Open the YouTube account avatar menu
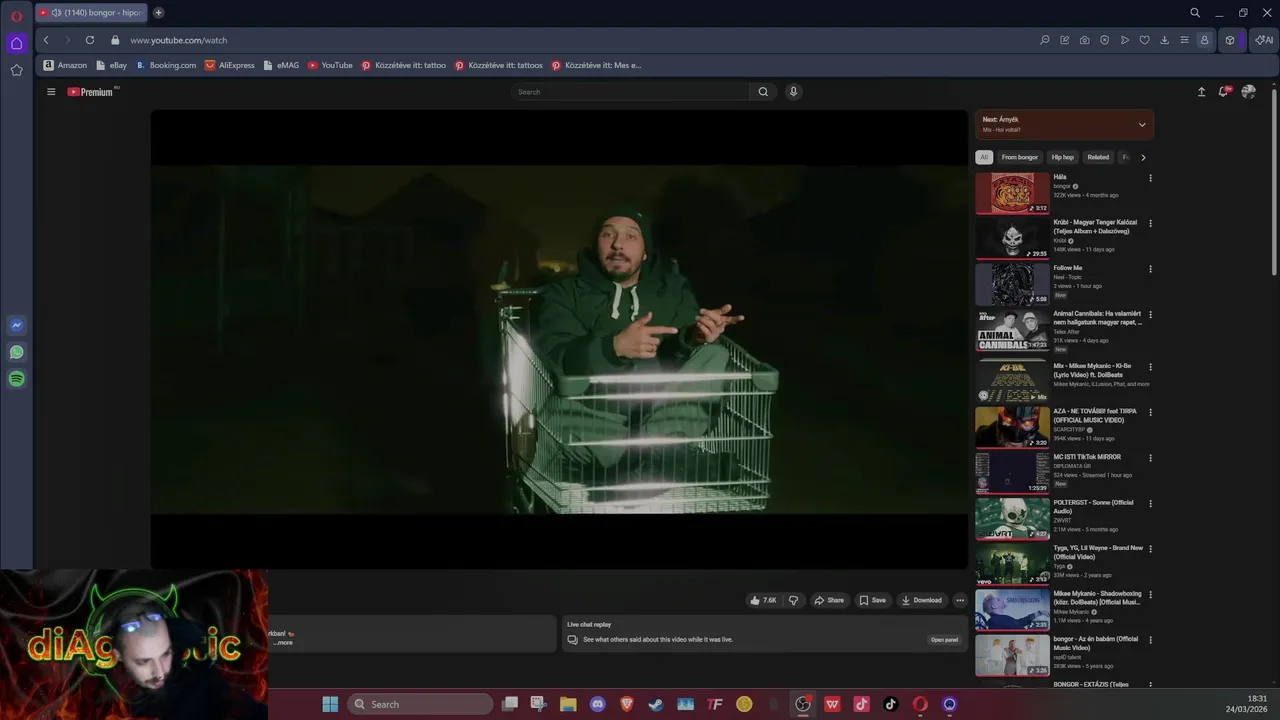Image resolution: width=1280 pixels, height=720 pixels. click(1248, 92)
